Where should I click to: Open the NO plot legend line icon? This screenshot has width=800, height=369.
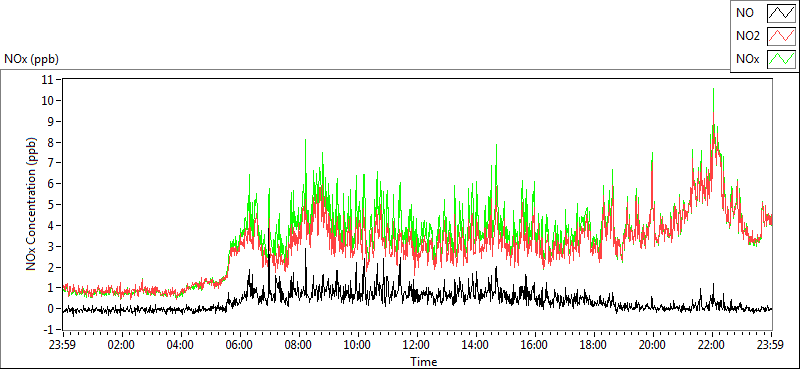(781, 13)
